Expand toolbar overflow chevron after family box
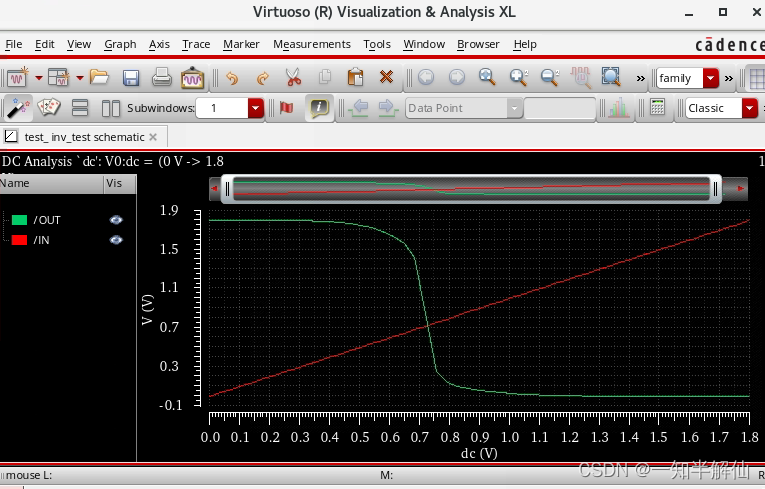This screenshot has height=489, width=765. click(x=728, y=79)
